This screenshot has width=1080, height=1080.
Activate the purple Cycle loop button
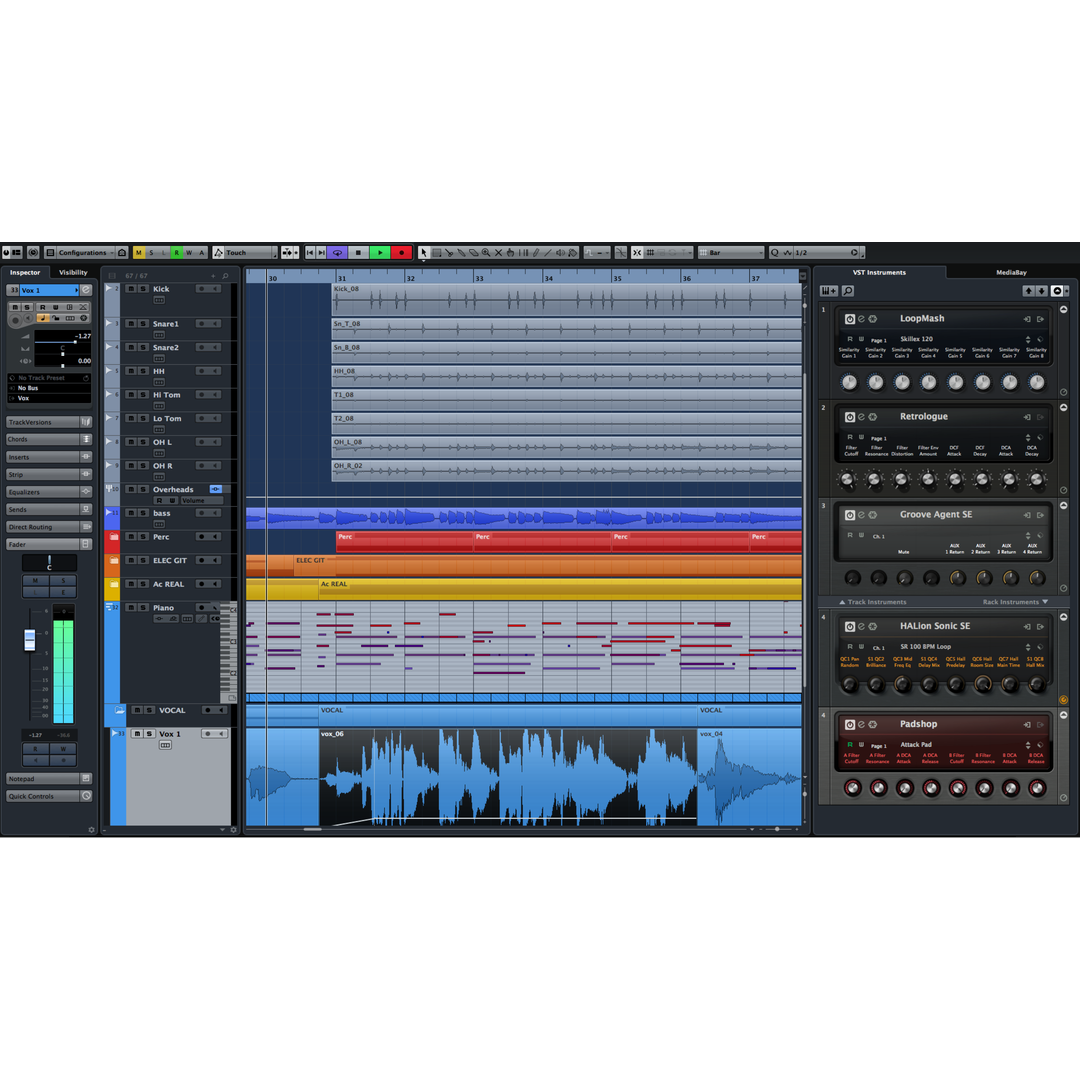(337, 253)
